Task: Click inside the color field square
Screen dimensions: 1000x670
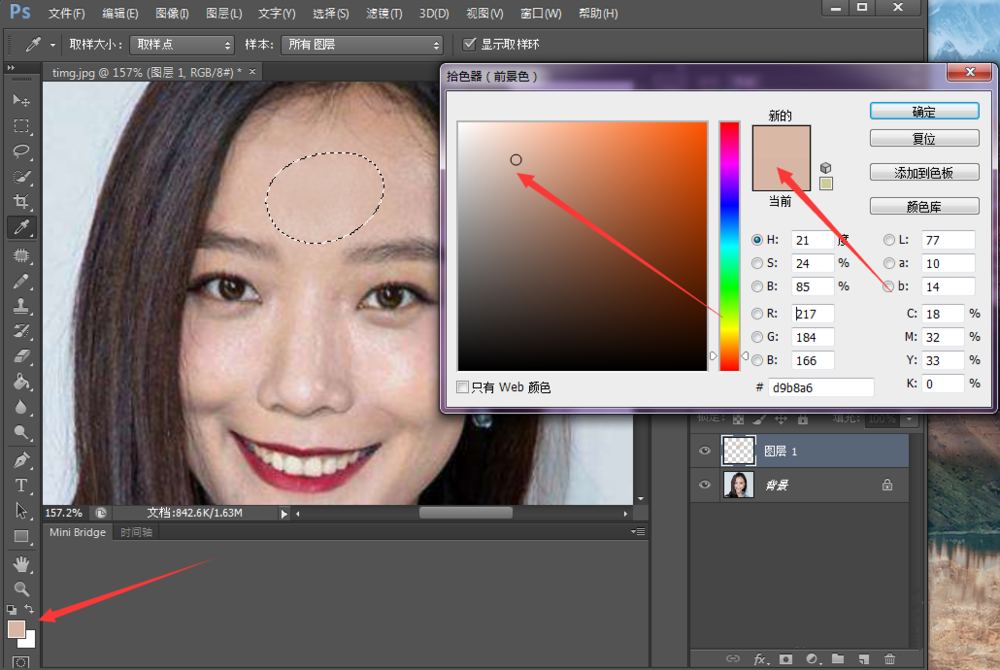Action: coord(582,246)
